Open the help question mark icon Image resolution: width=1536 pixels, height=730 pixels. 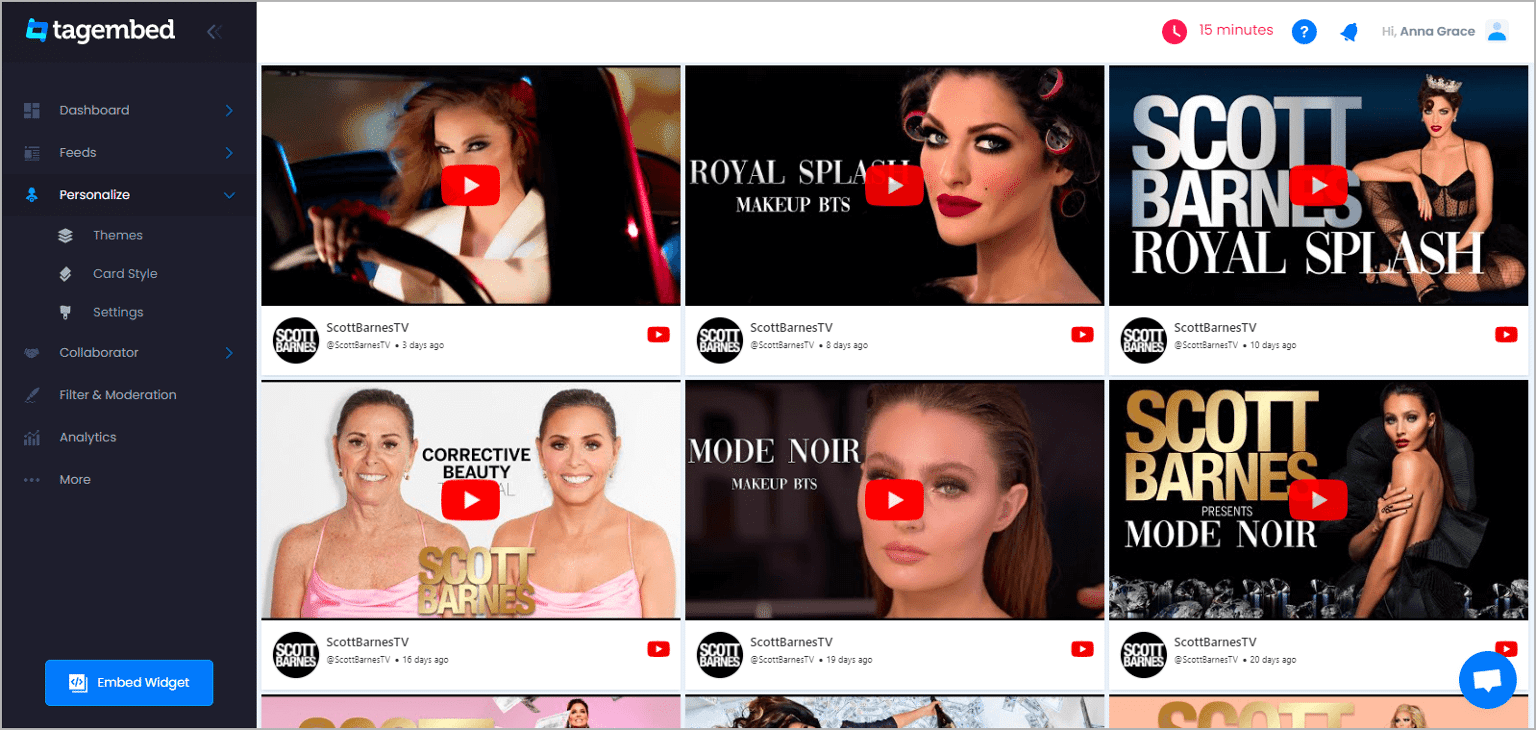click(x=1304, y=31)
